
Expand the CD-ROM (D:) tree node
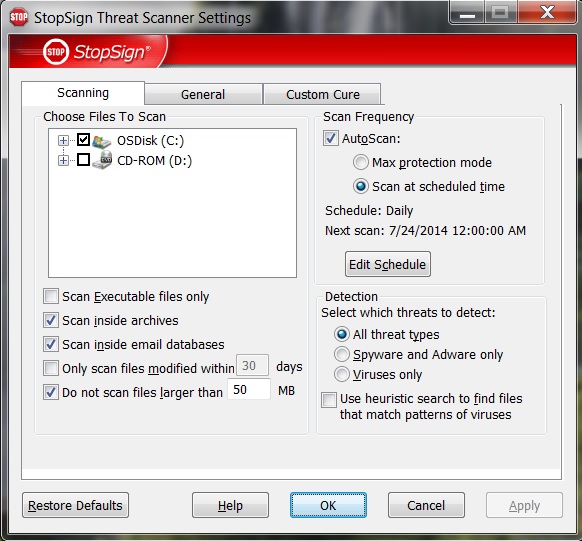point(63,161)
